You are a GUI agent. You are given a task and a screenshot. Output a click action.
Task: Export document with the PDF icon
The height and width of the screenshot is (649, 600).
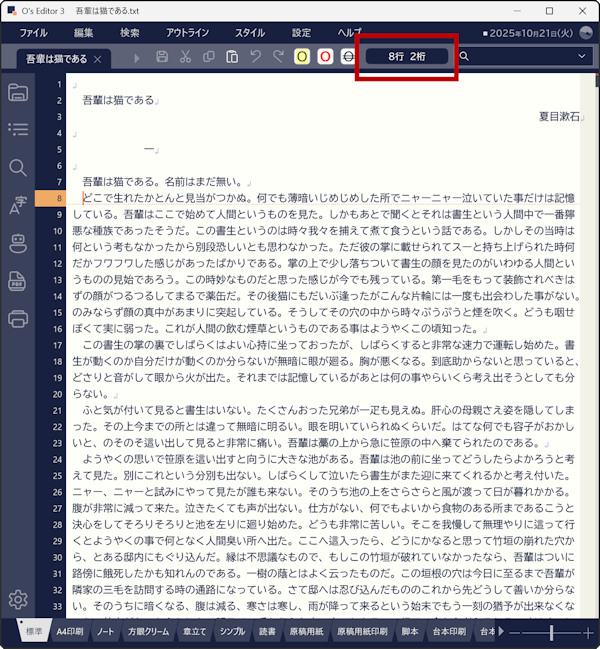click(x=17, y=281)
